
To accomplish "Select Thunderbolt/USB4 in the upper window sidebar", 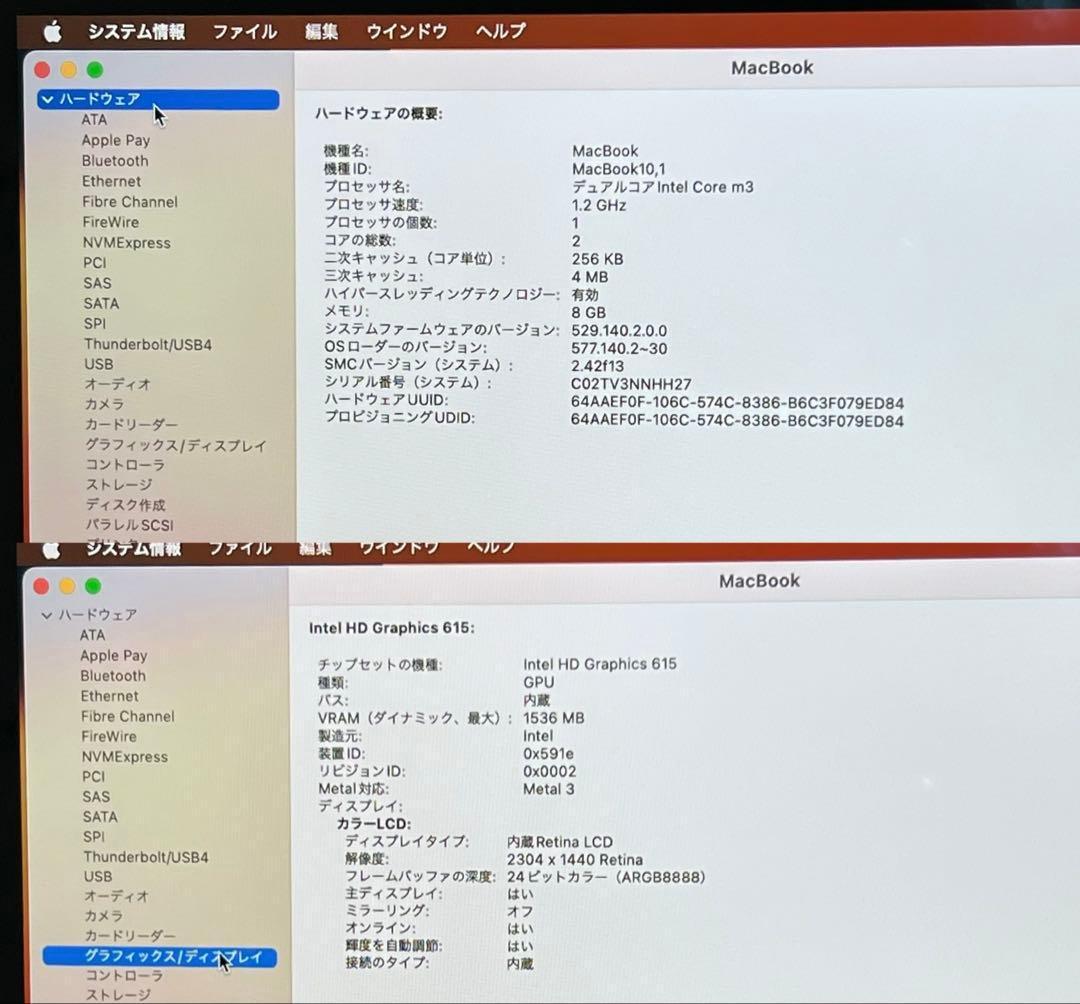I will click(147, 345).
